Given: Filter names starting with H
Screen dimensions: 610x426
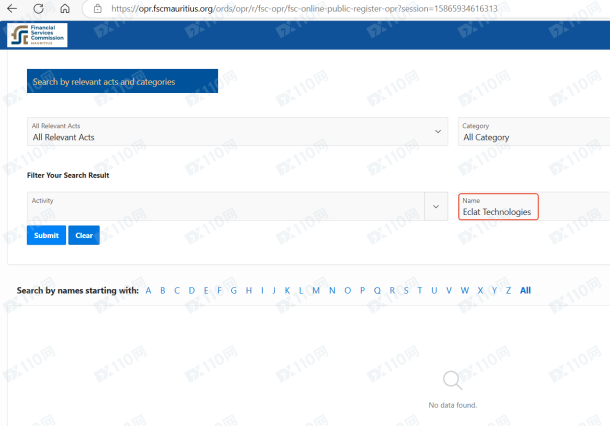Looking at the screenshot, I should pos(249,291).
